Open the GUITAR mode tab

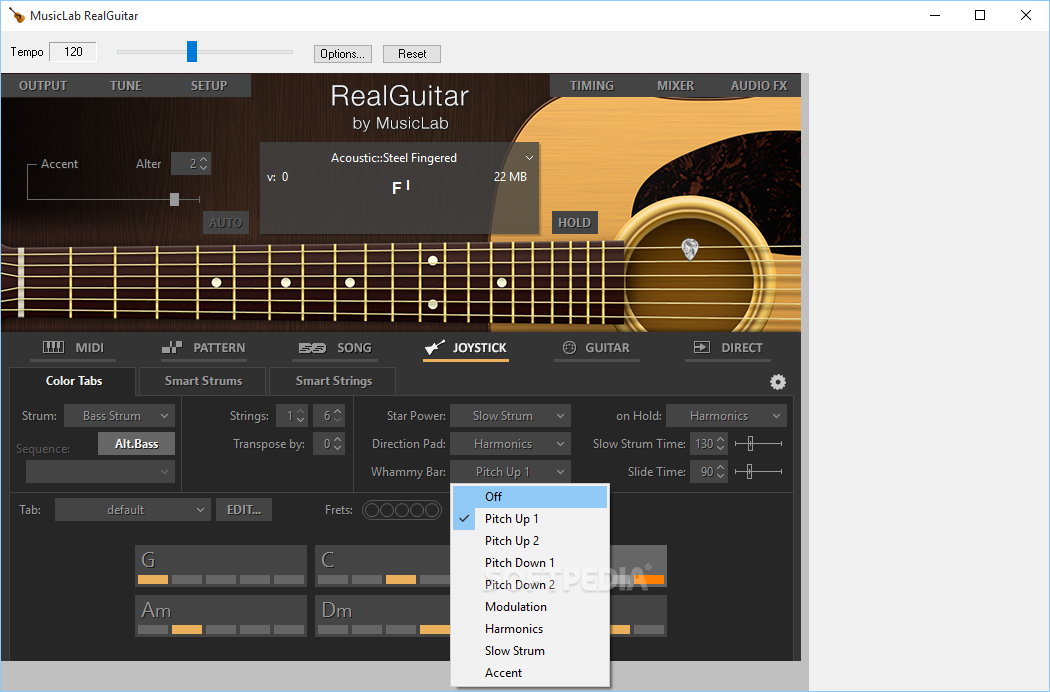[596, 348]
